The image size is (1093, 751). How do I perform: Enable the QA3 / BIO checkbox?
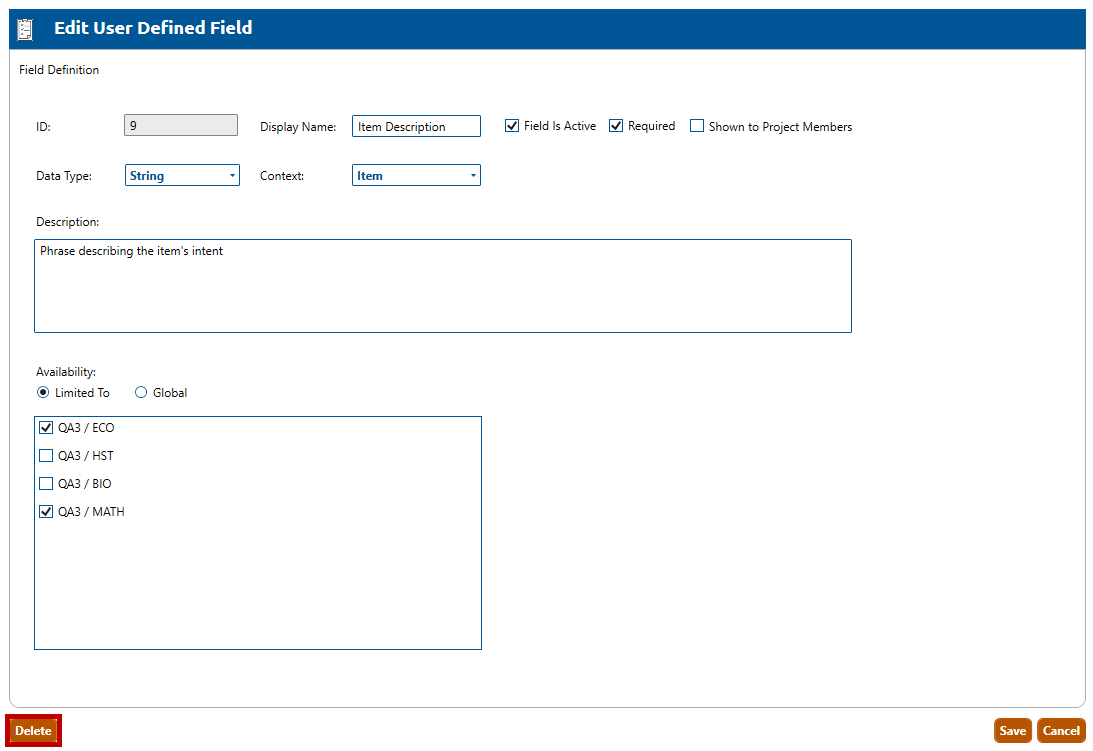(x=46, y=484)
